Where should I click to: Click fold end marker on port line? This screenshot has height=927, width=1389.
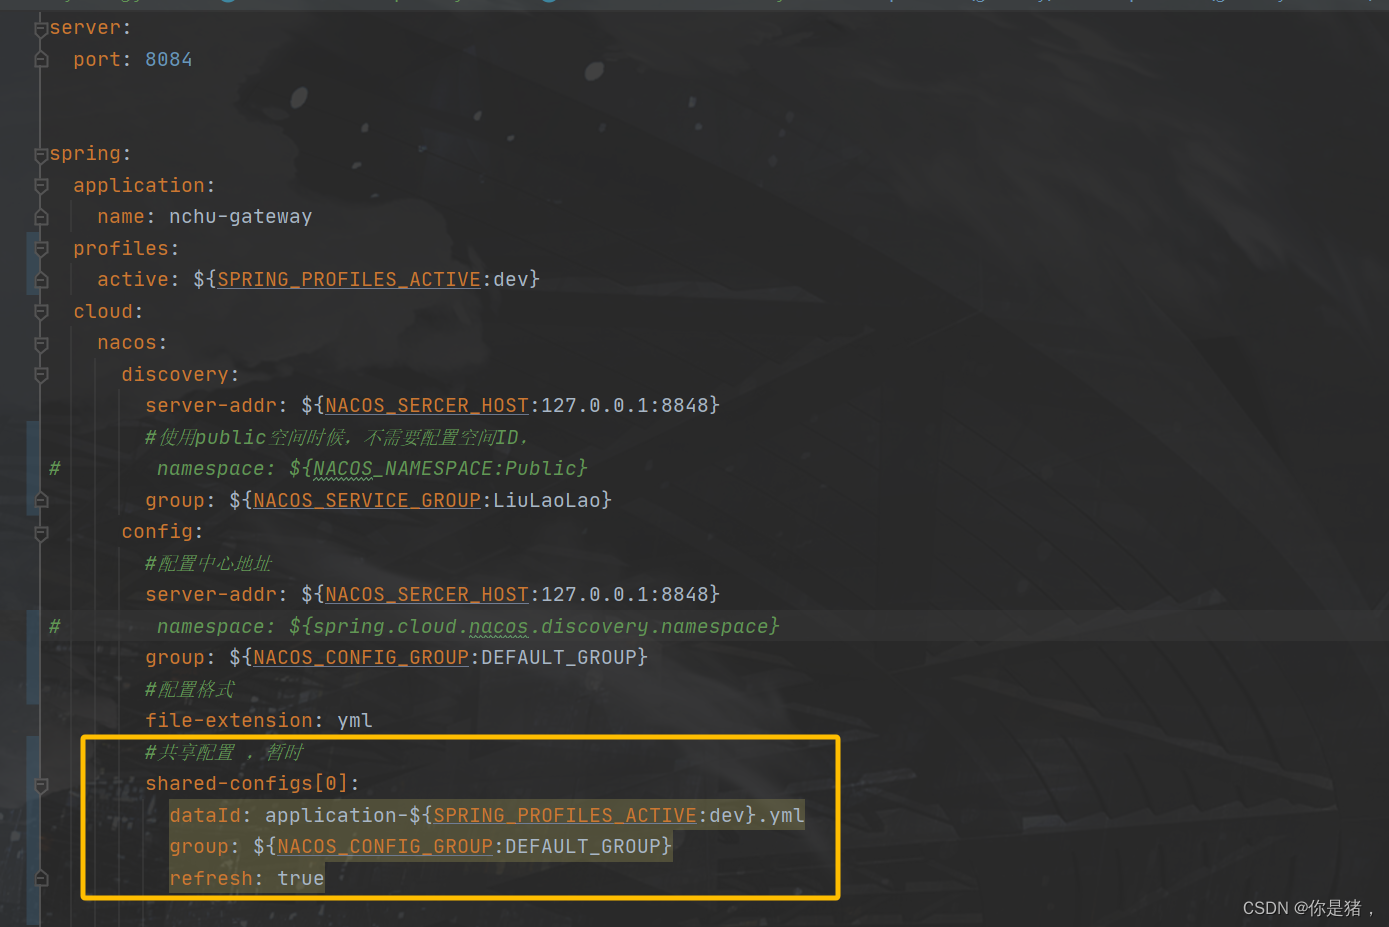(41, 60)
